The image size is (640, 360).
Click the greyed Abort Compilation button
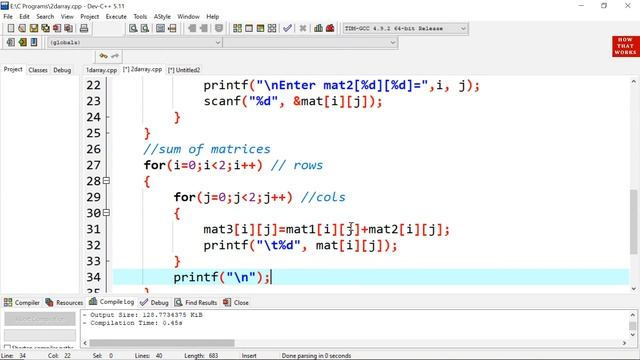pos(40,318)
